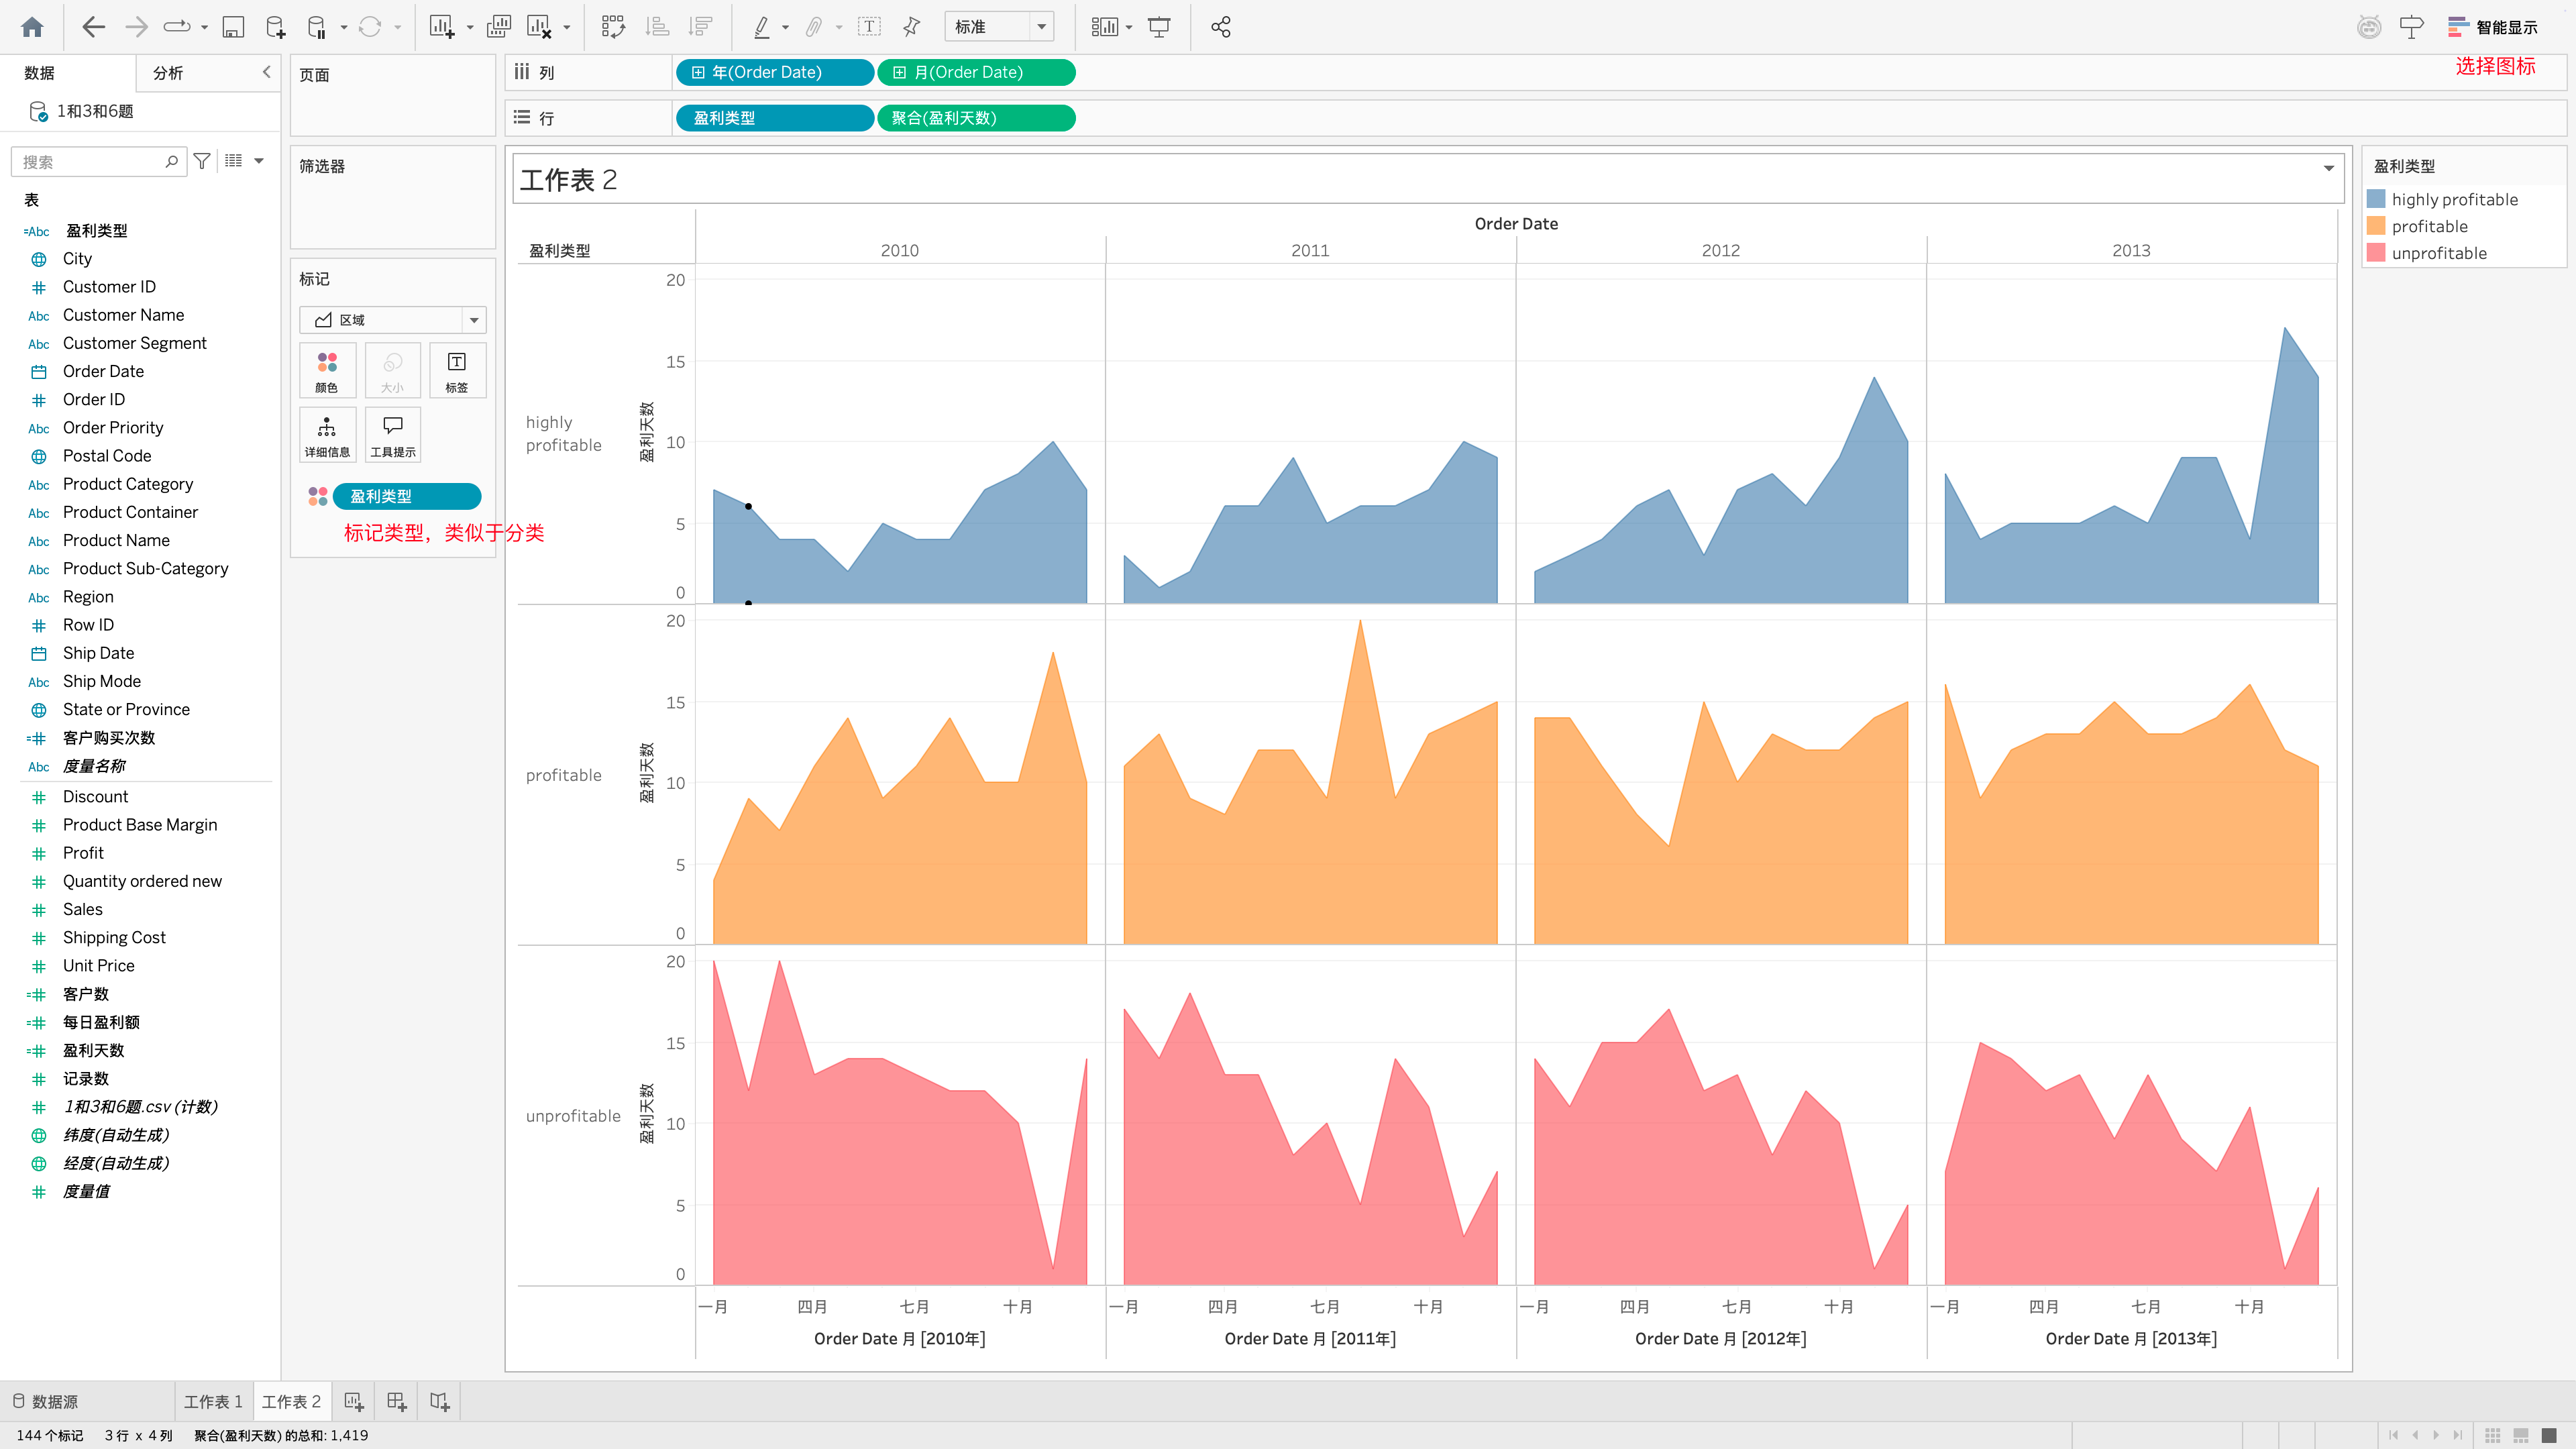Viewport: 2576px width, 1449px height.
Task: Go to the Tableau home start page
Action: coord(32,27)
